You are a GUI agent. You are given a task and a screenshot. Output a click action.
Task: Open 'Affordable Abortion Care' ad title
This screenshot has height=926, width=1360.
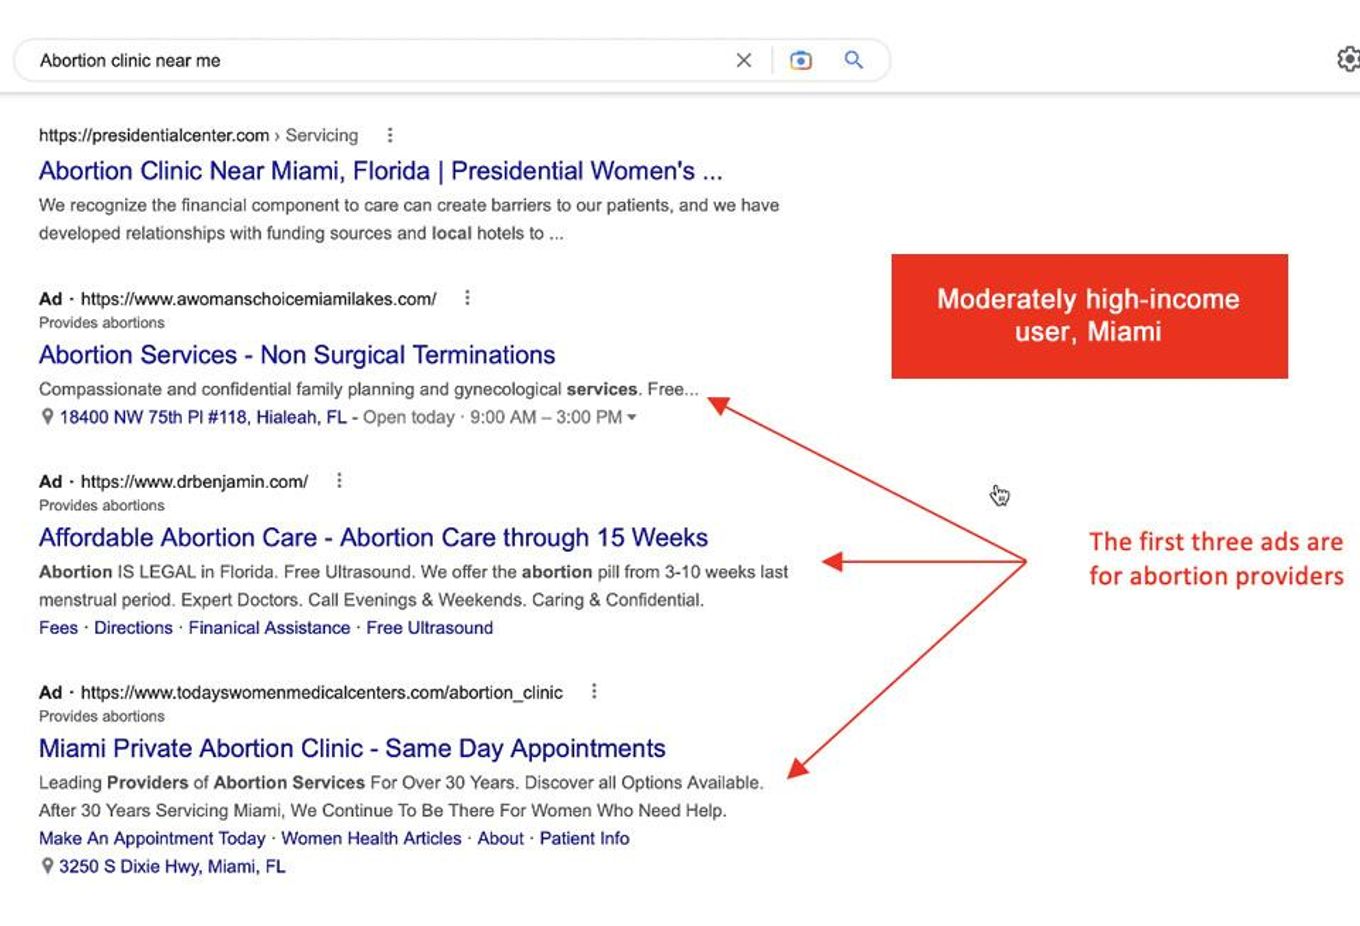point(373,538)
